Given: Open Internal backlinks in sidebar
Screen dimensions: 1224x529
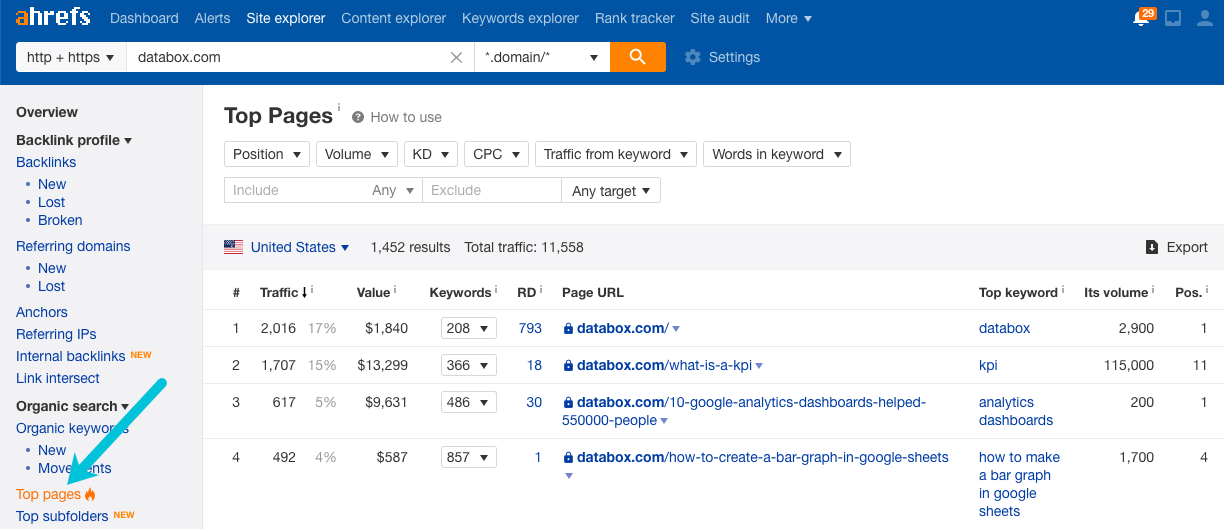Looking at the screenshot, I should [x=71, y=356].
